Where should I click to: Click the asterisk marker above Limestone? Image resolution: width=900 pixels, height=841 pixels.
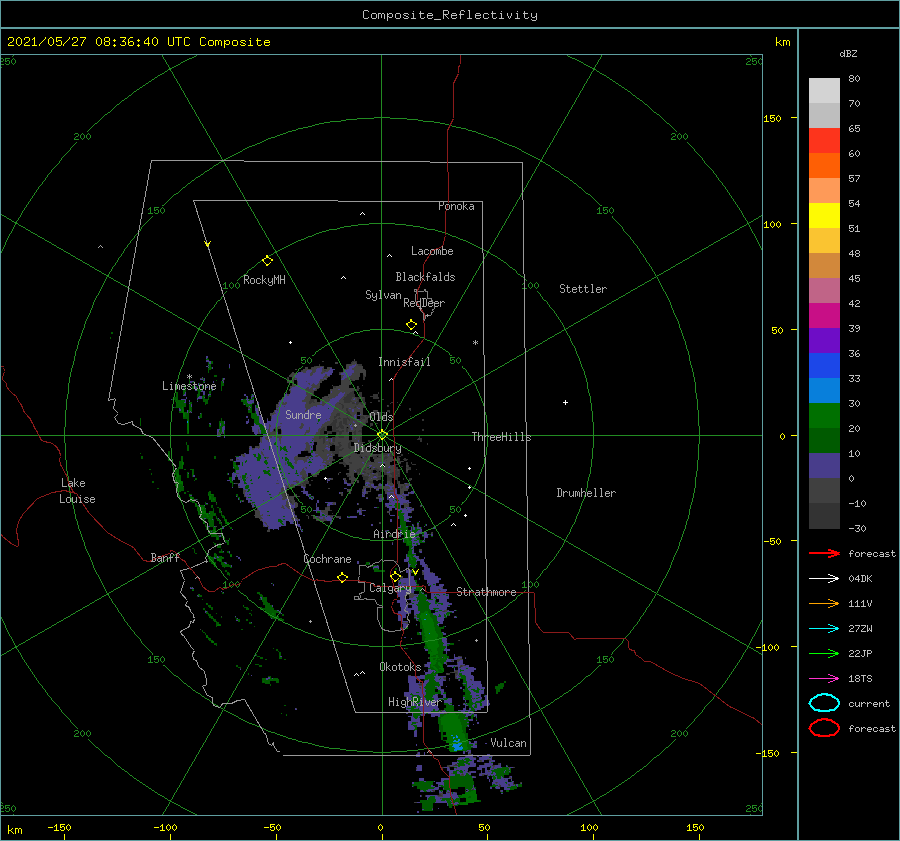(x=189, y=377)
